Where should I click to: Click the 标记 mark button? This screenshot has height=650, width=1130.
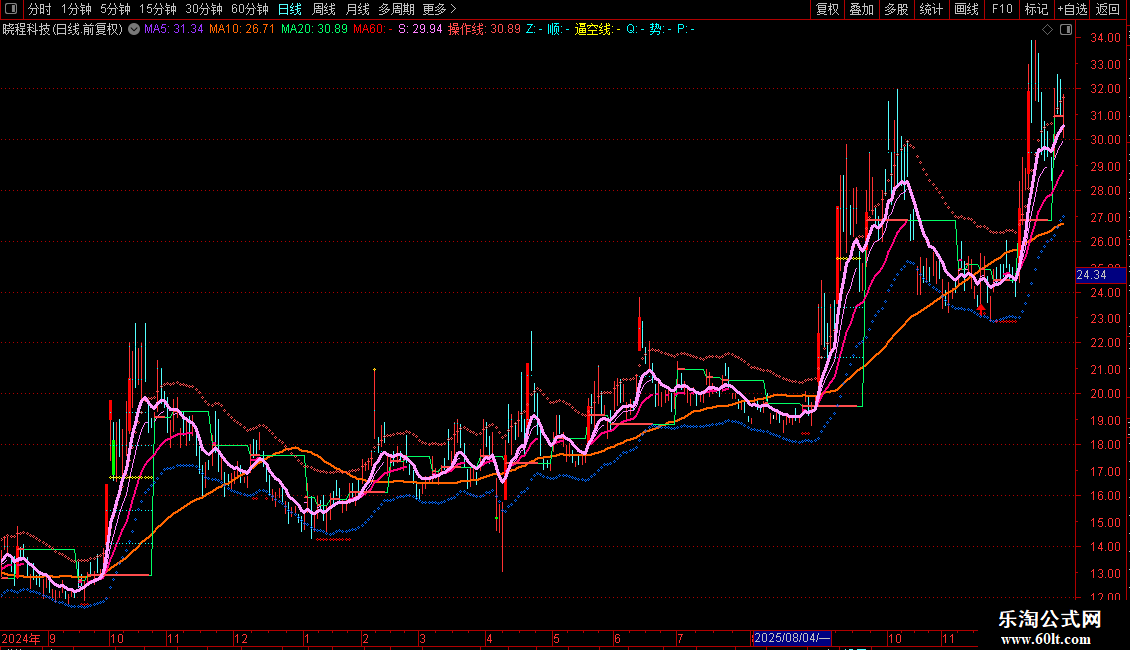point(1036,9)
